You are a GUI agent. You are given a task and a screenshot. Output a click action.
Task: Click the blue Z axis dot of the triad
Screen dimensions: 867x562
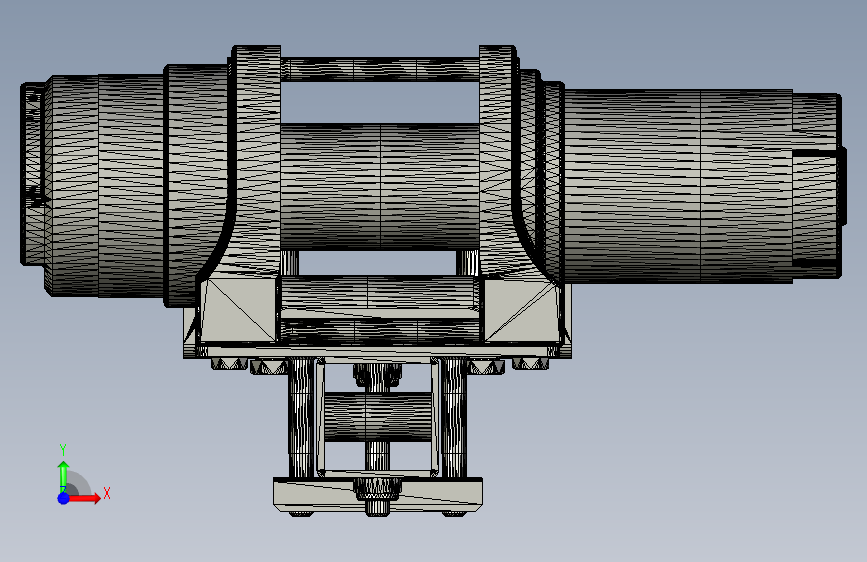click(64, 498)
